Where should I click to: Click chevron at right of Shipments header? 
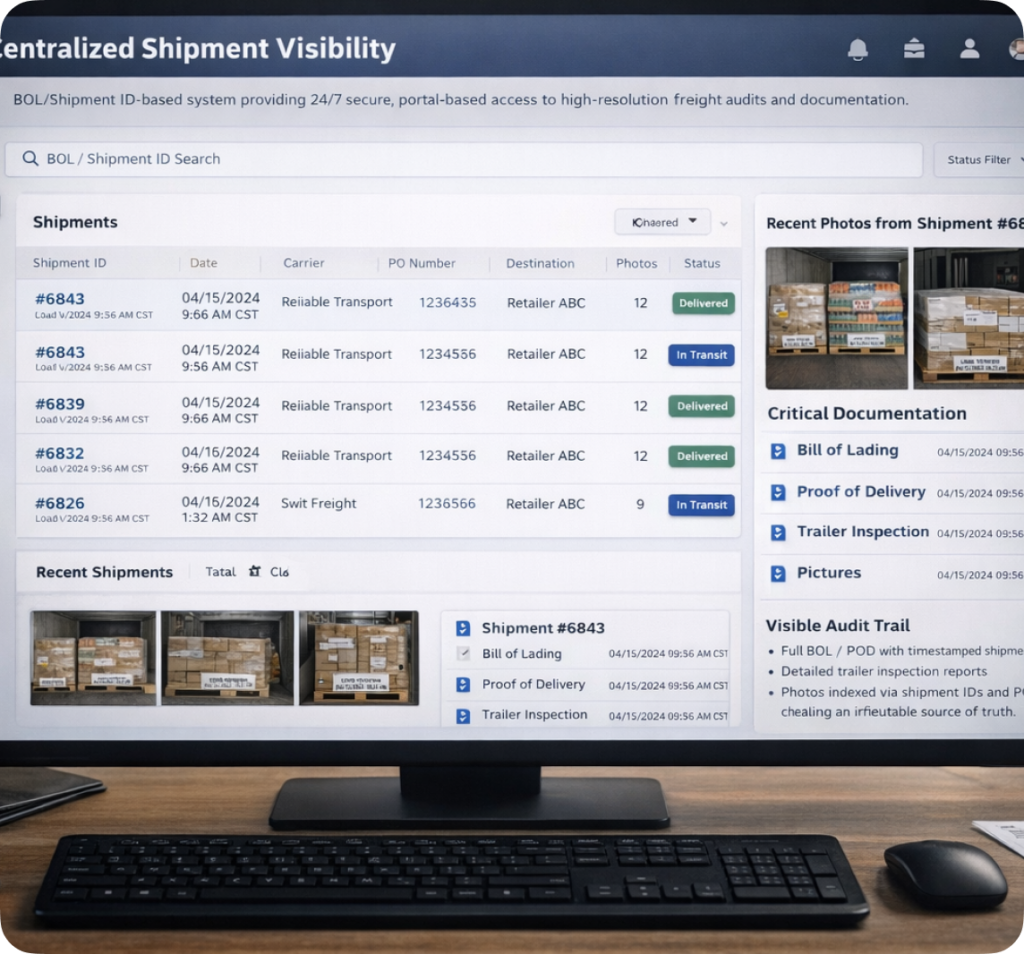(724, 224)
